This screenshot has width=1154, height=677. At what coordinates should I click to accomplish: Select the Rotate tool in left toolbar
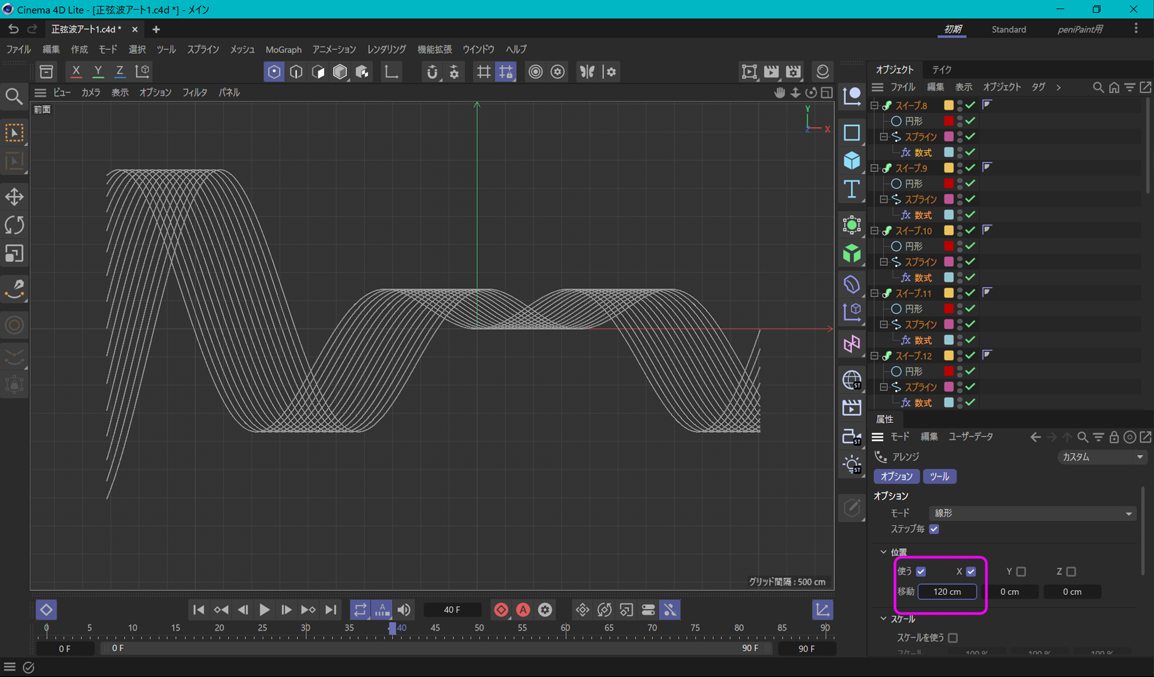coord(14,225)
